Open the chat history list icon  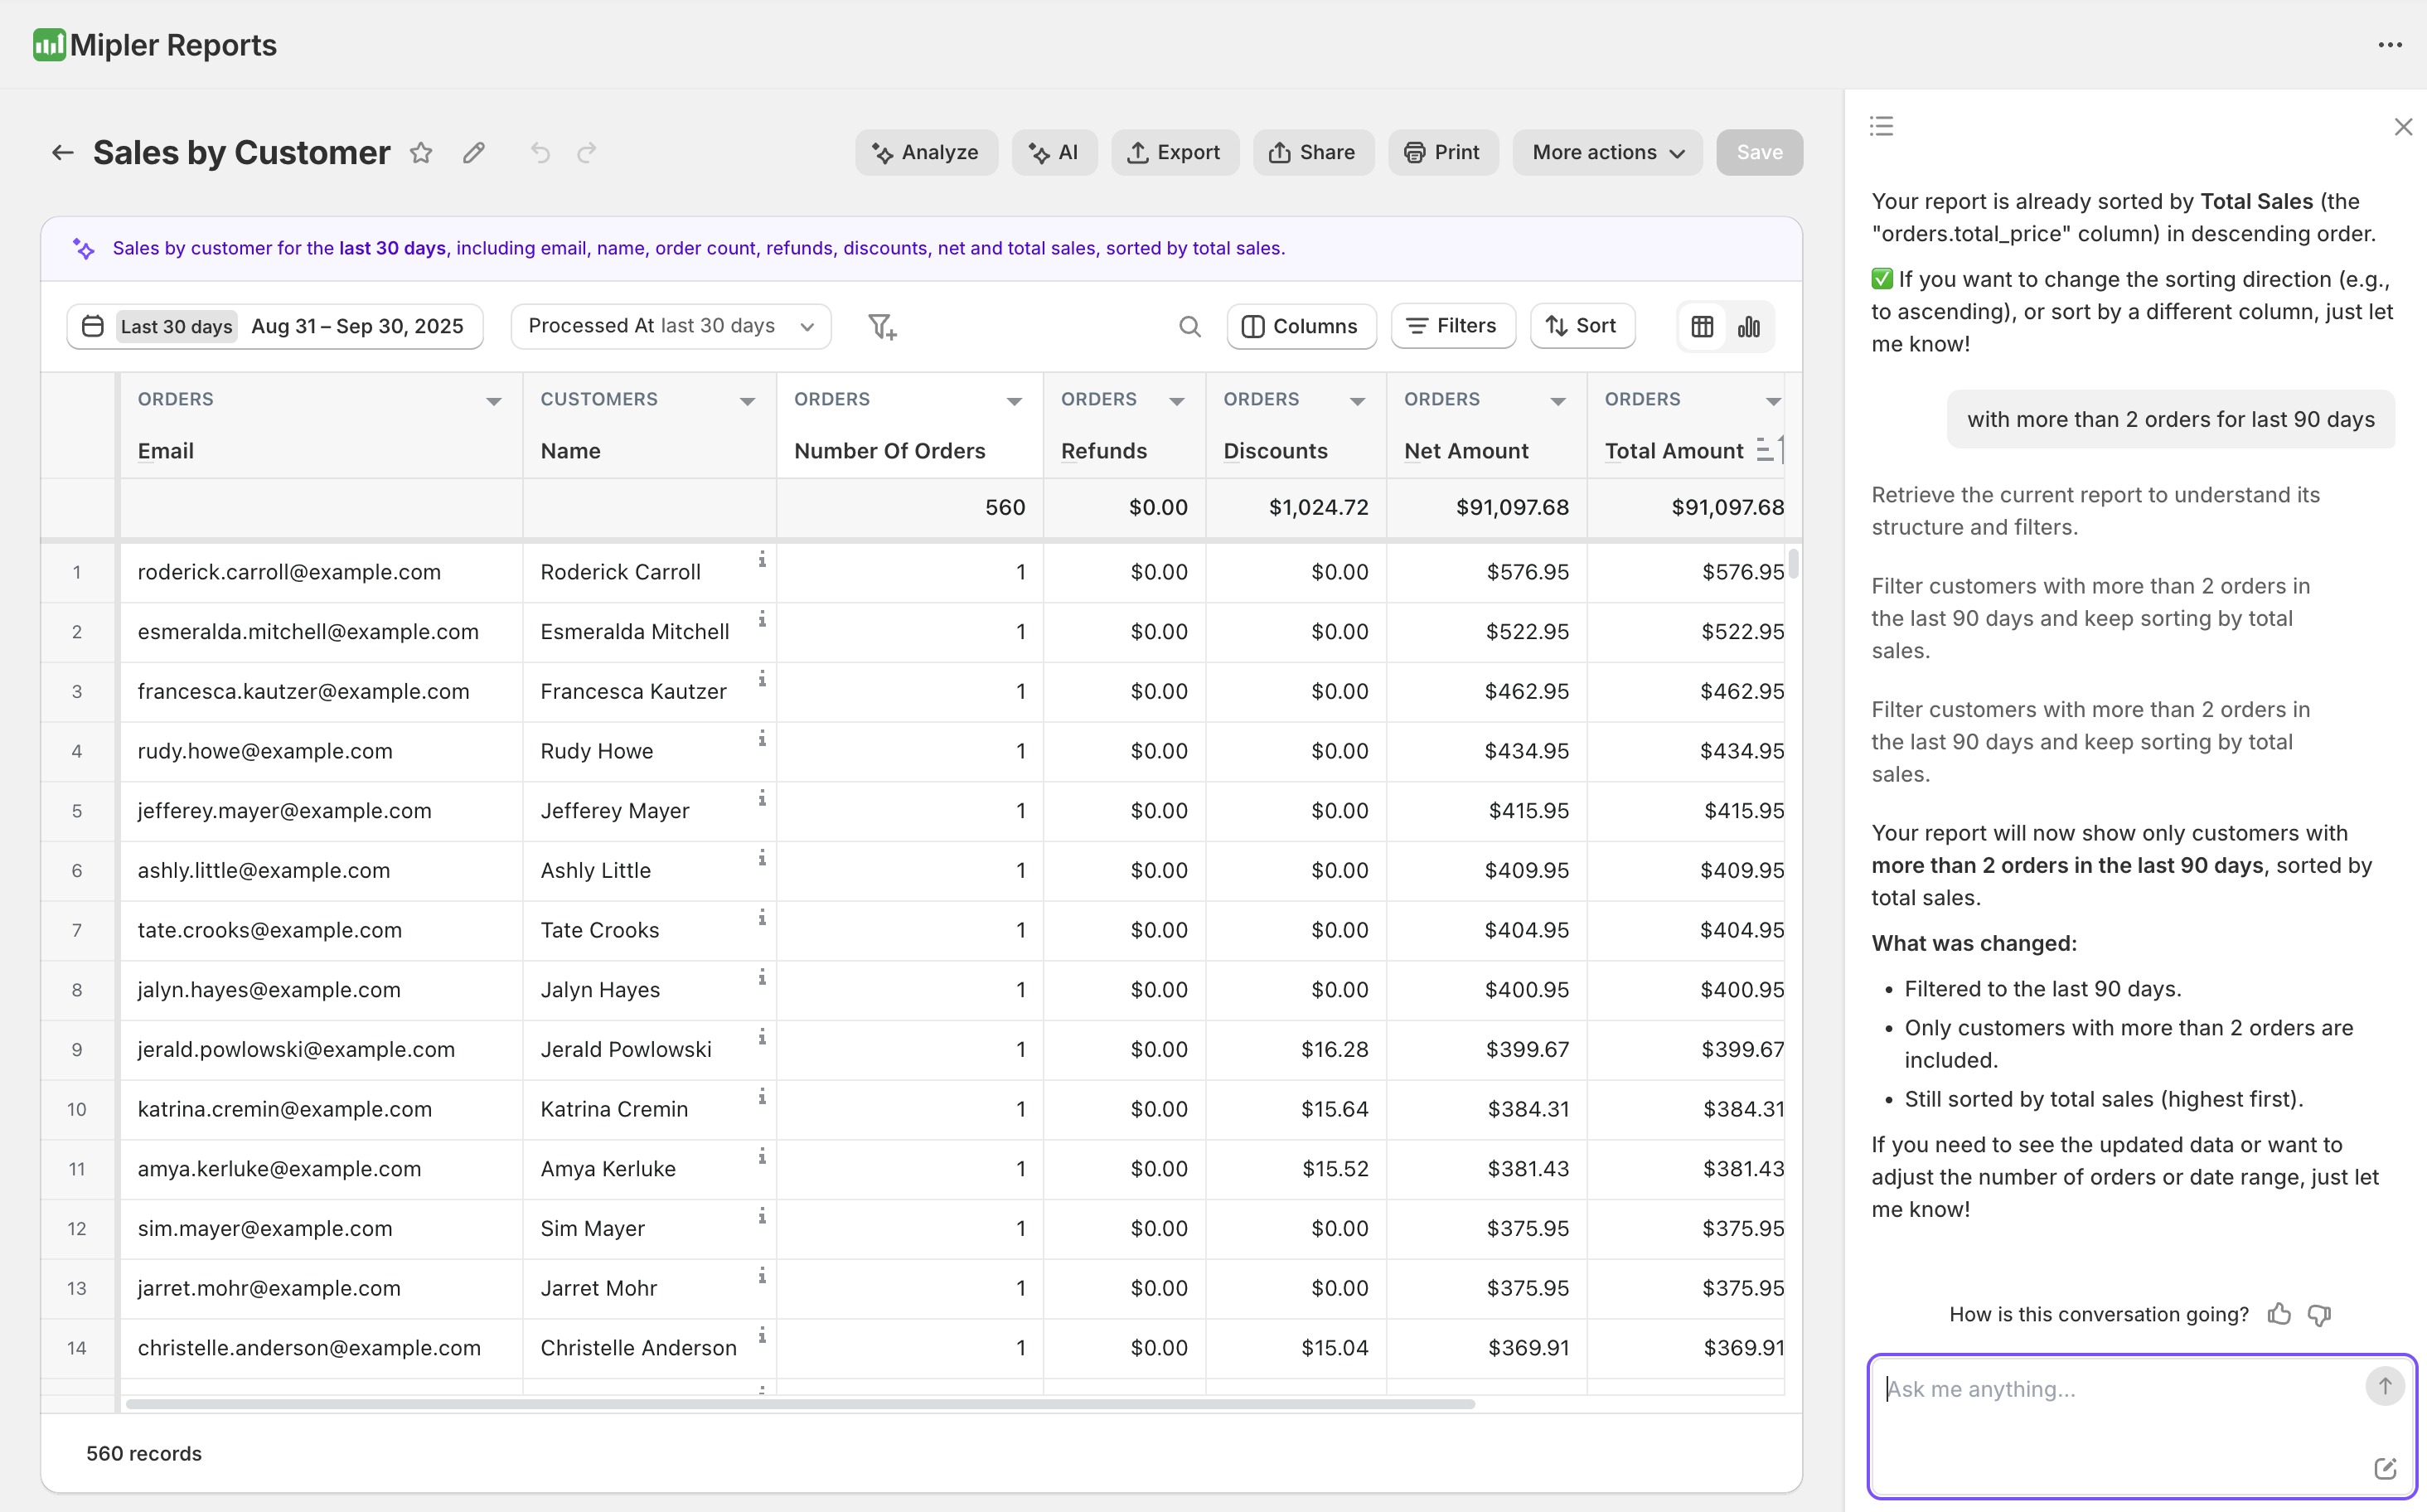(1882, 126)
